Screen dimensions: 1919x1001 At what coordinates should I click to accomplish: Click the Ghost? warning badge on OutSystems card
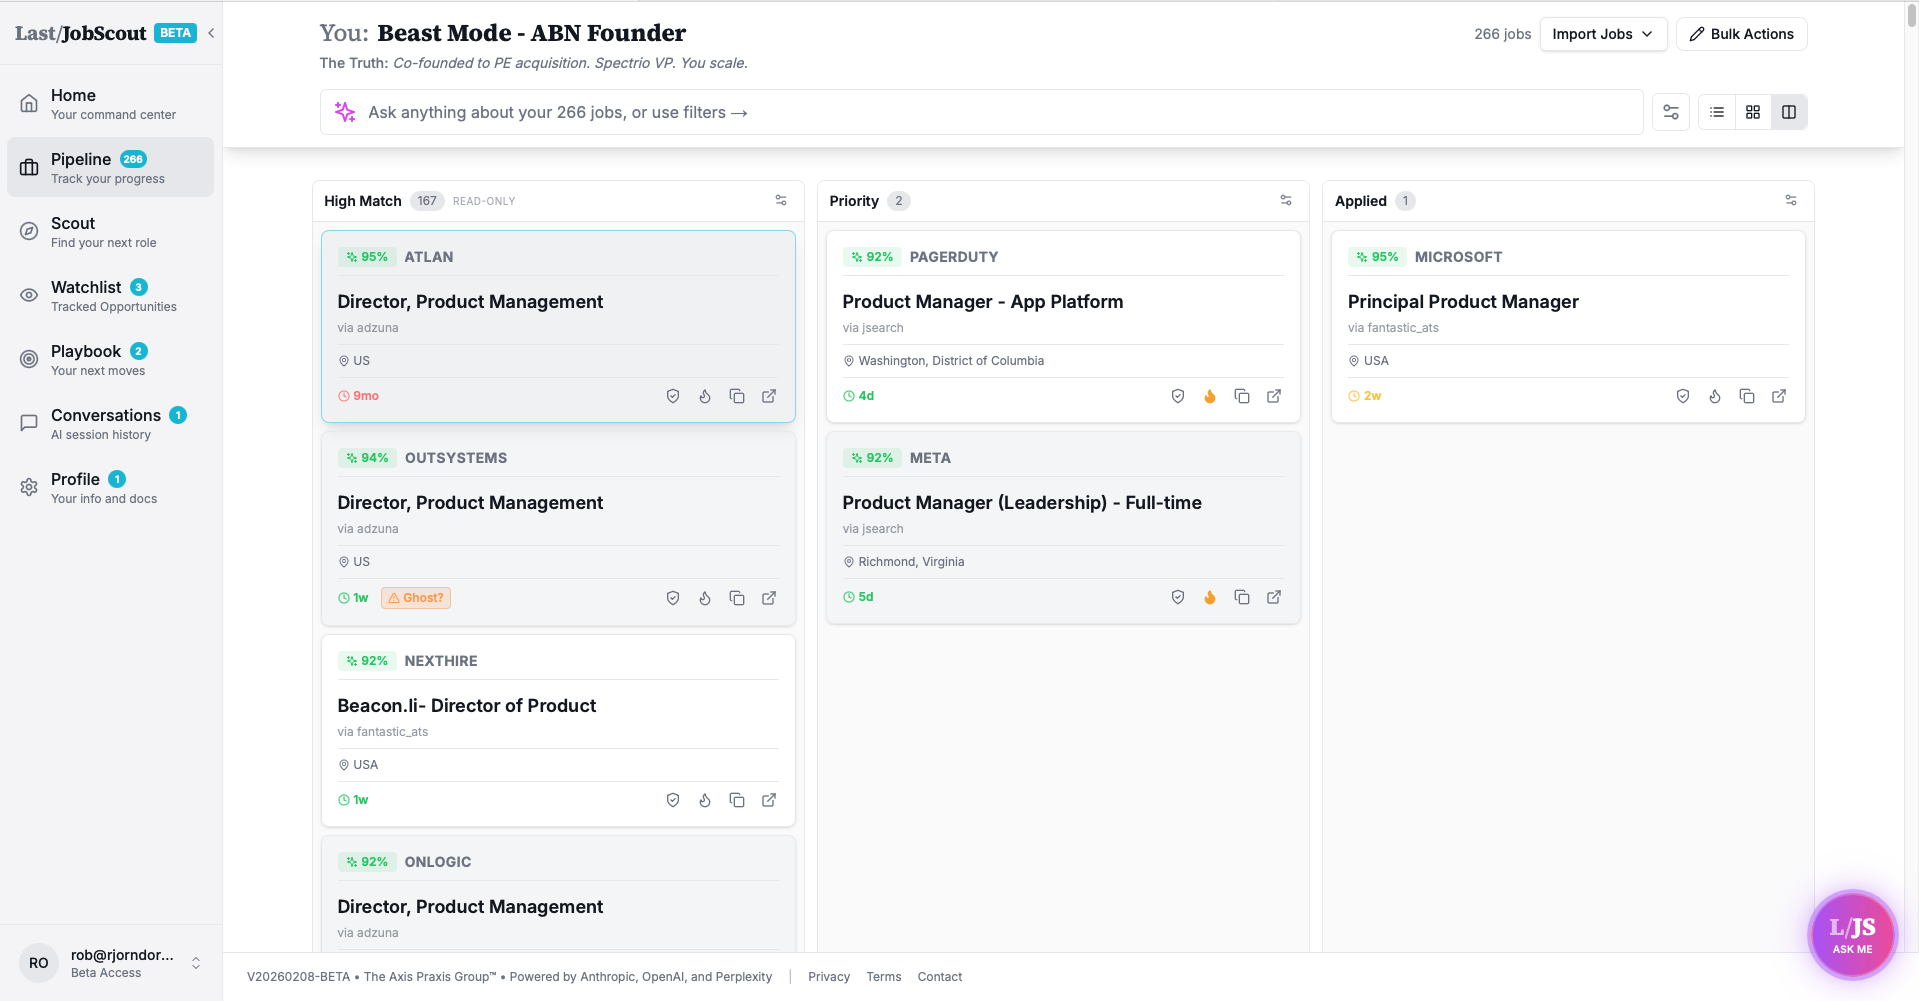click(x=416, y=597)
